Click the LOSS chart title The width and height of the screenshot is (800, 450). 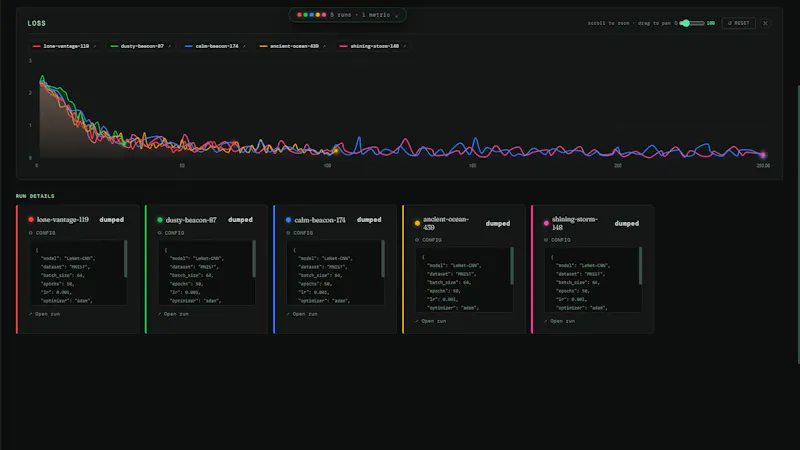point(36,23)
